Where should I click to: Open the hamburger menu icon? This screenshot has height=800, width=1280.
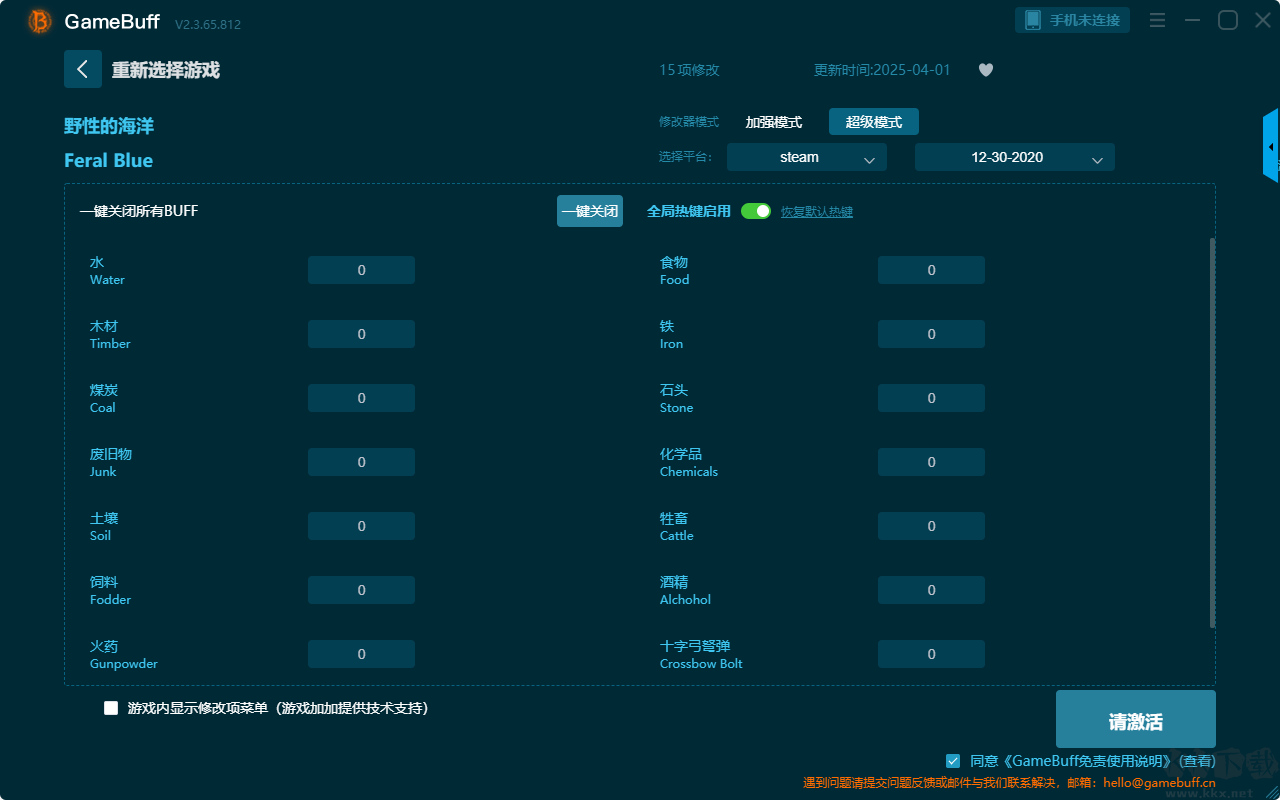point(1157,20)
